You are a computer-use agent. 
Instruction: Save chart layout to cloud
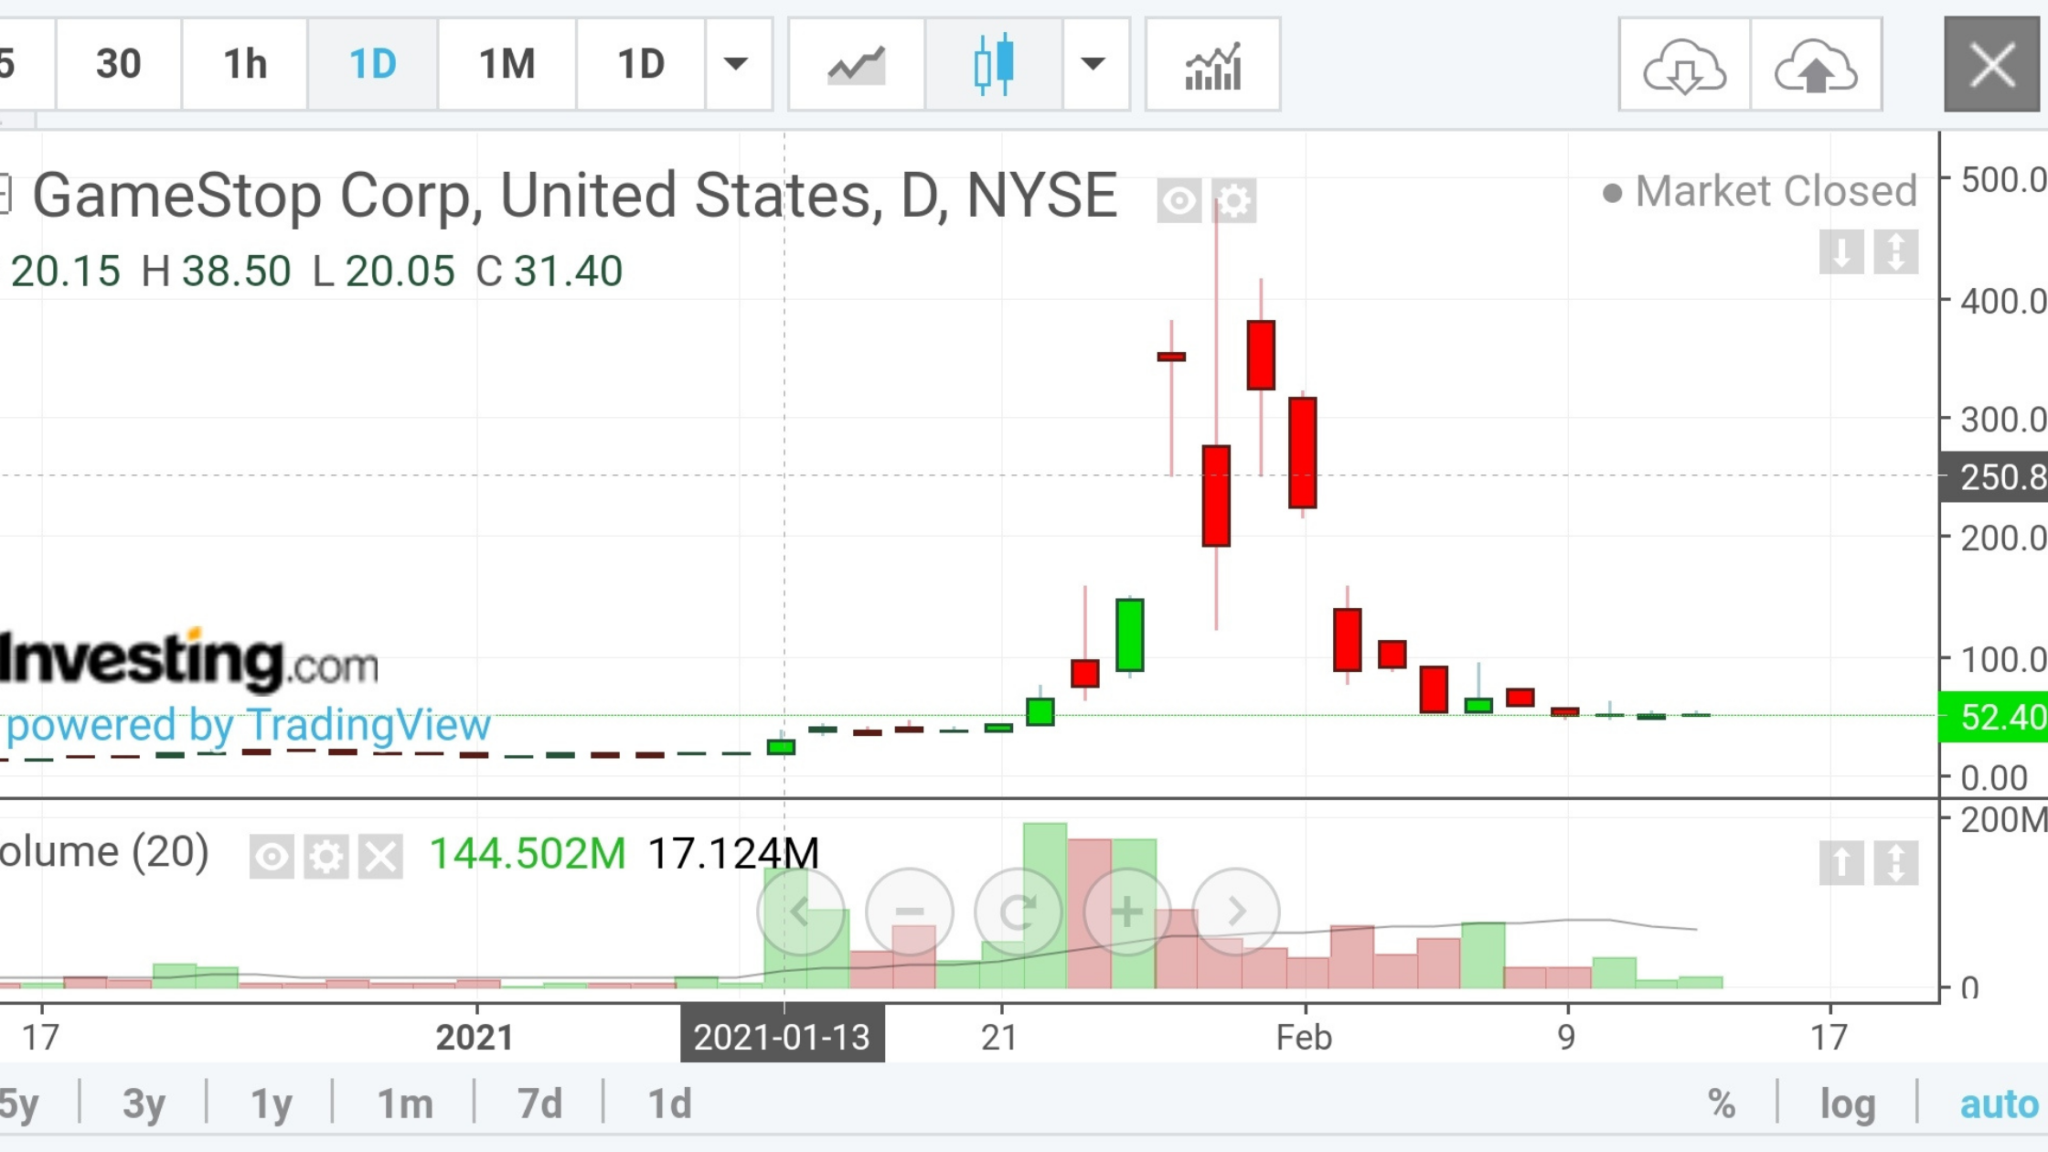(1816, 64)
